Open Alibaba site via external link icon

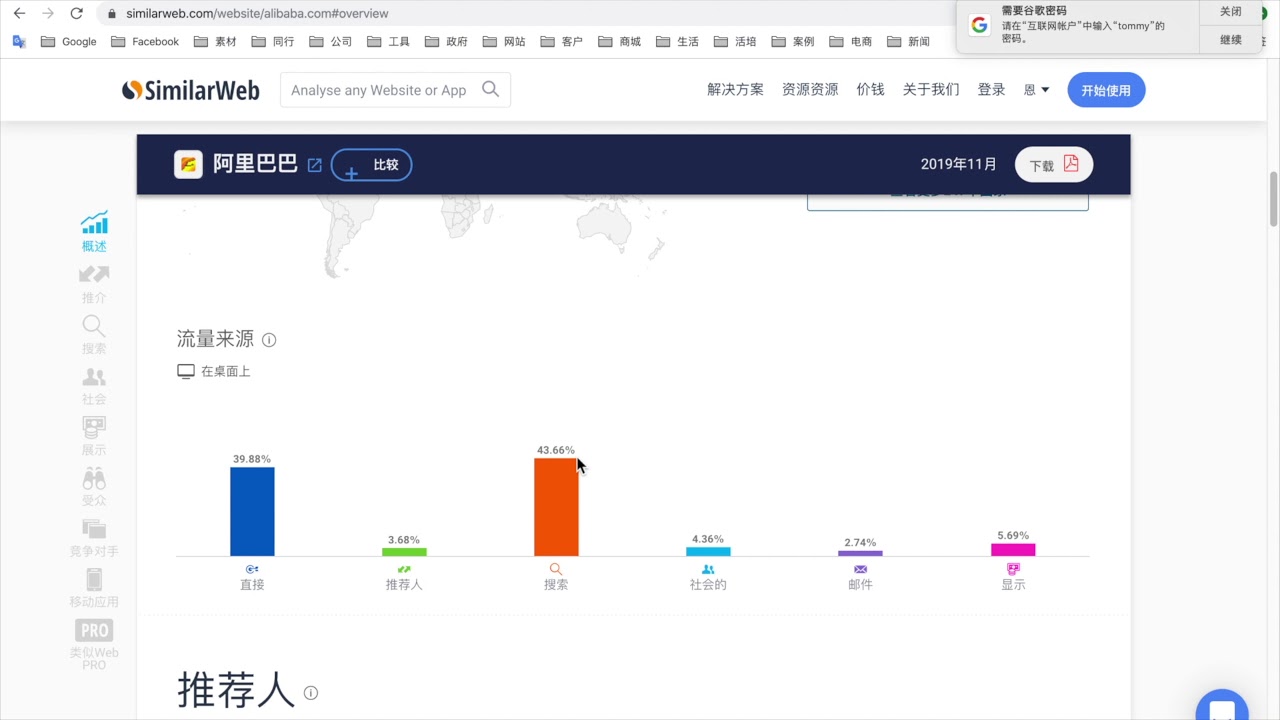[x=315, y=165]
